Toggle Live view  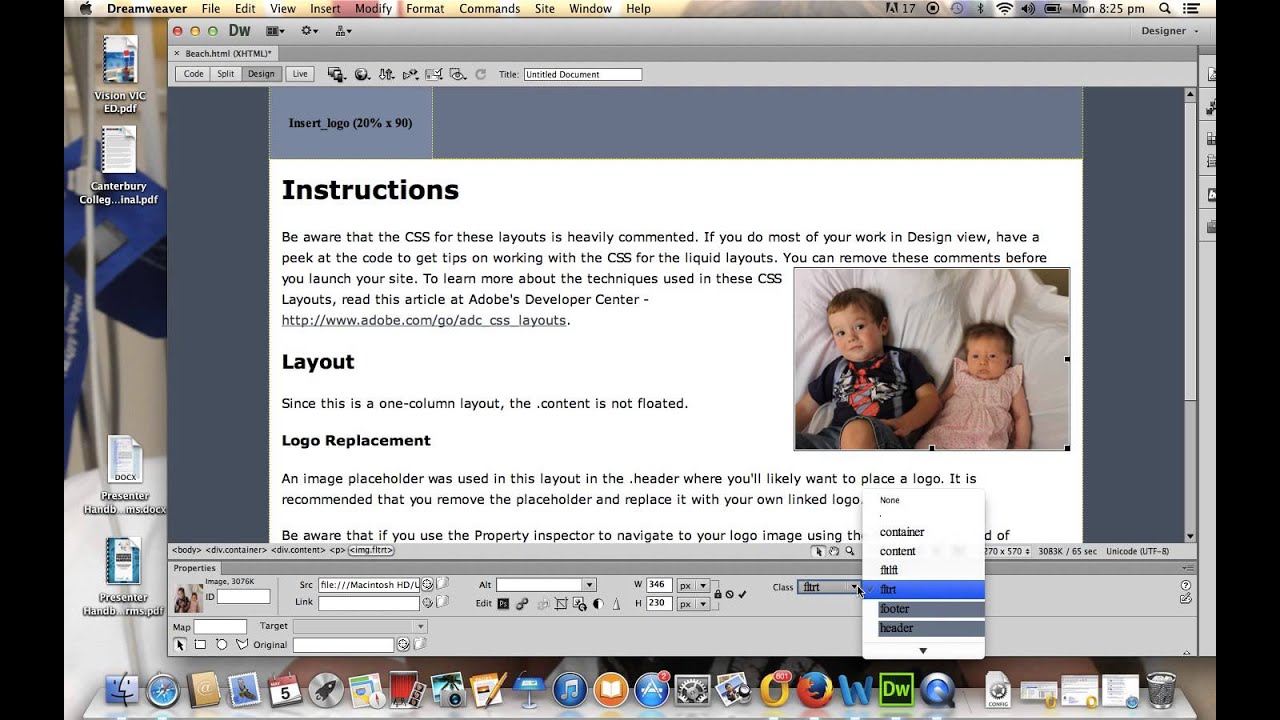pos(300,74)
